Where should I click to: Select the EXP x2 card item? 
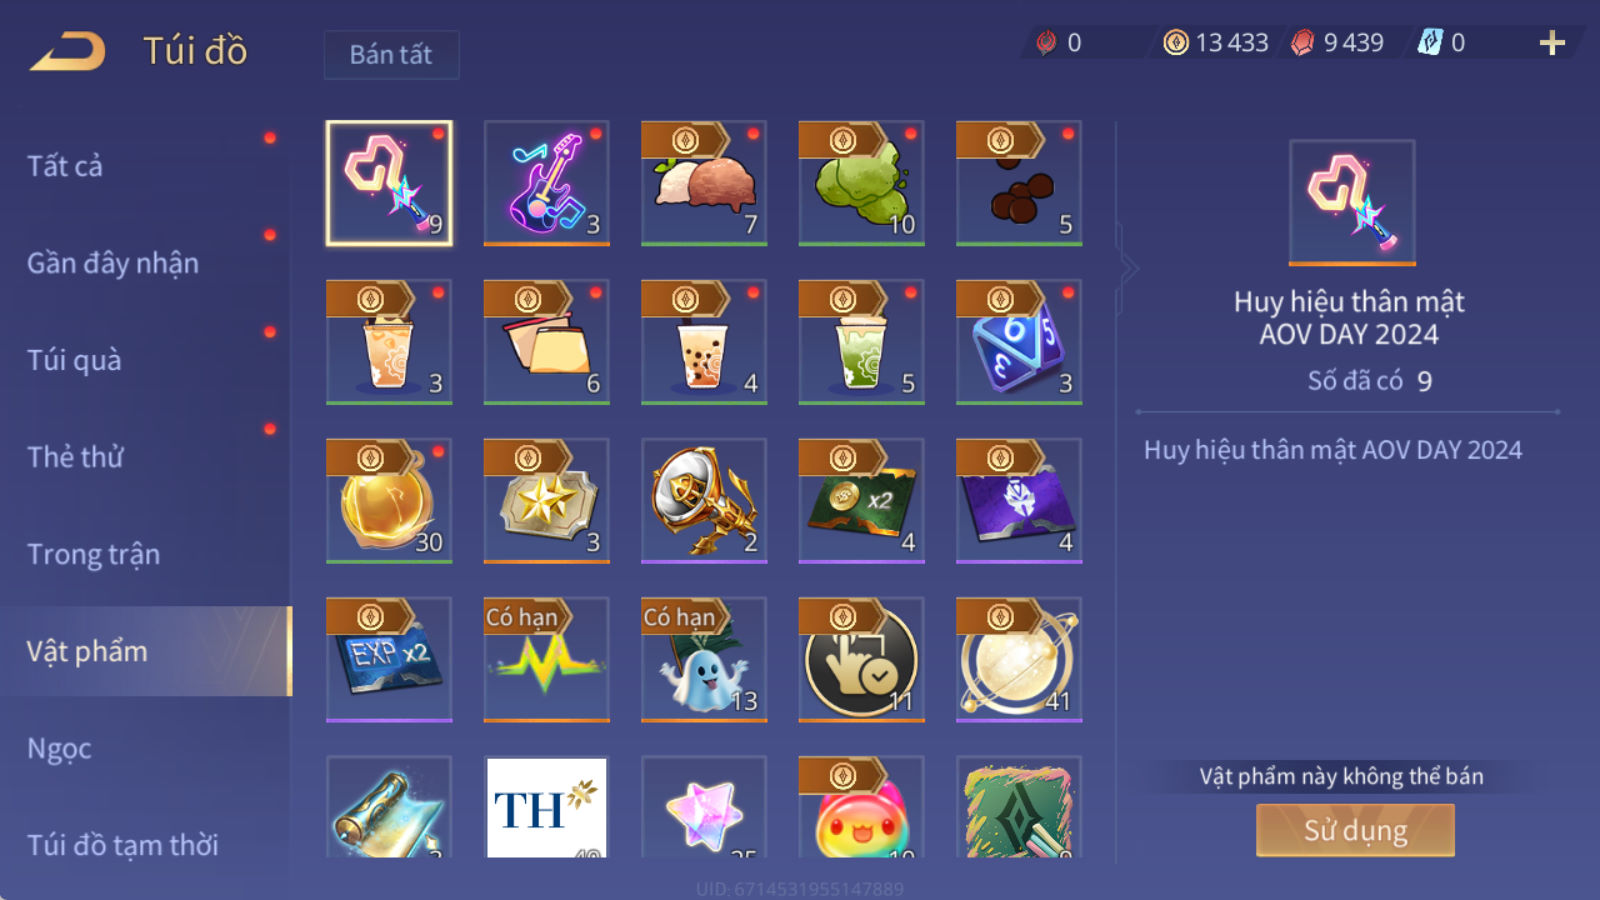(x=389, y=660)
